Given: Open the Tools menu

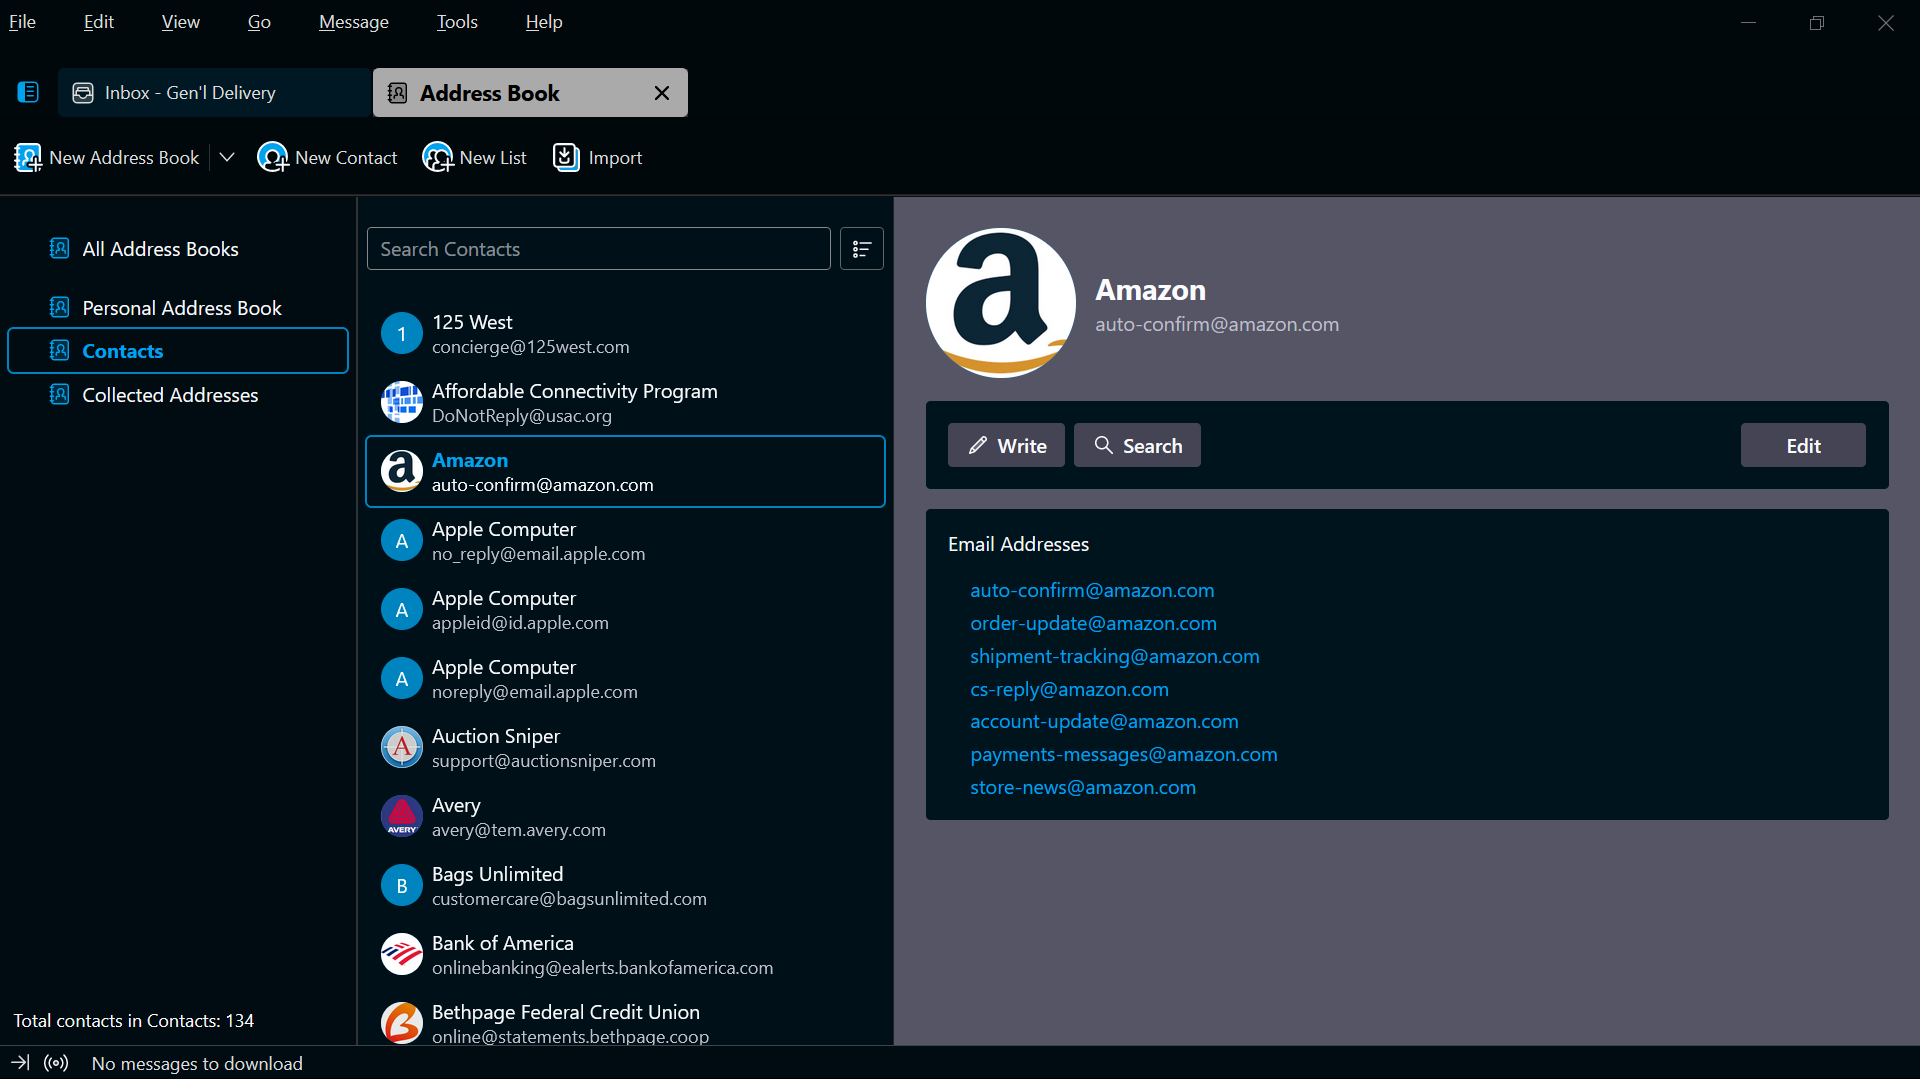Looking at the screenshot, I should 457,21.
